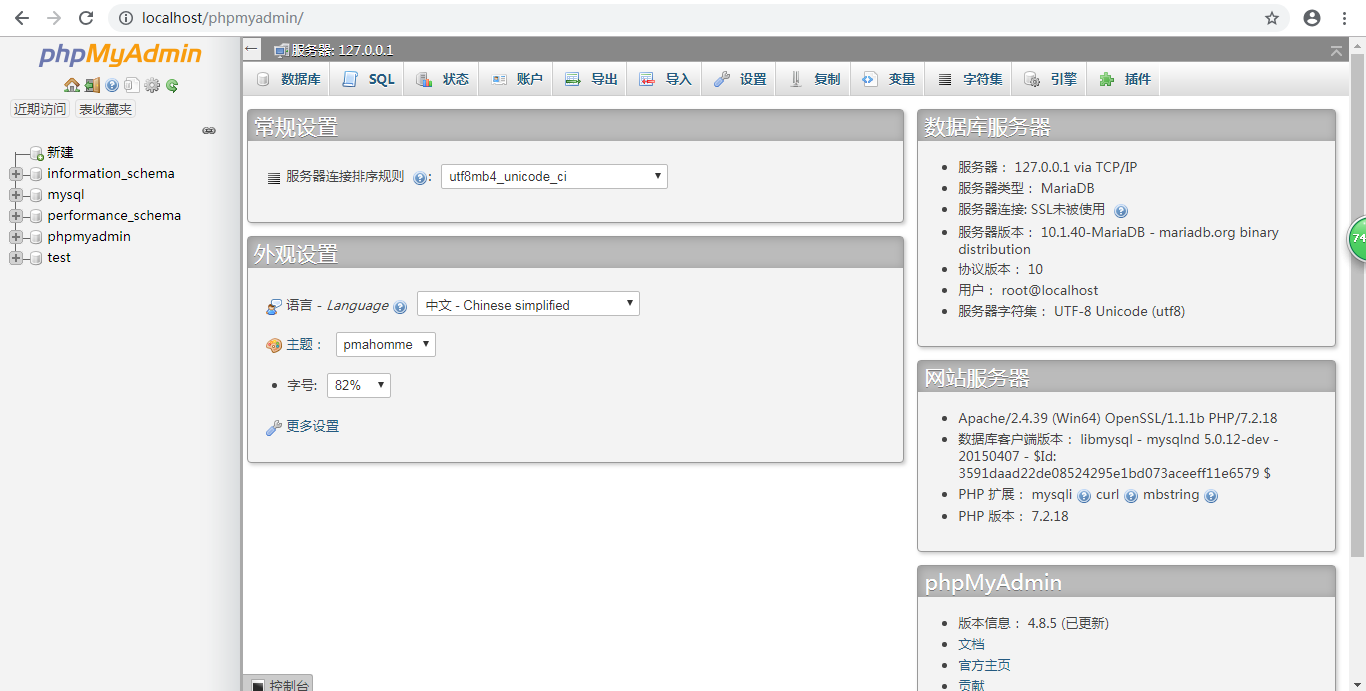Click the browser address bar URL
This screenshot has height=691, width=1366.
click(x=223, y=18)
